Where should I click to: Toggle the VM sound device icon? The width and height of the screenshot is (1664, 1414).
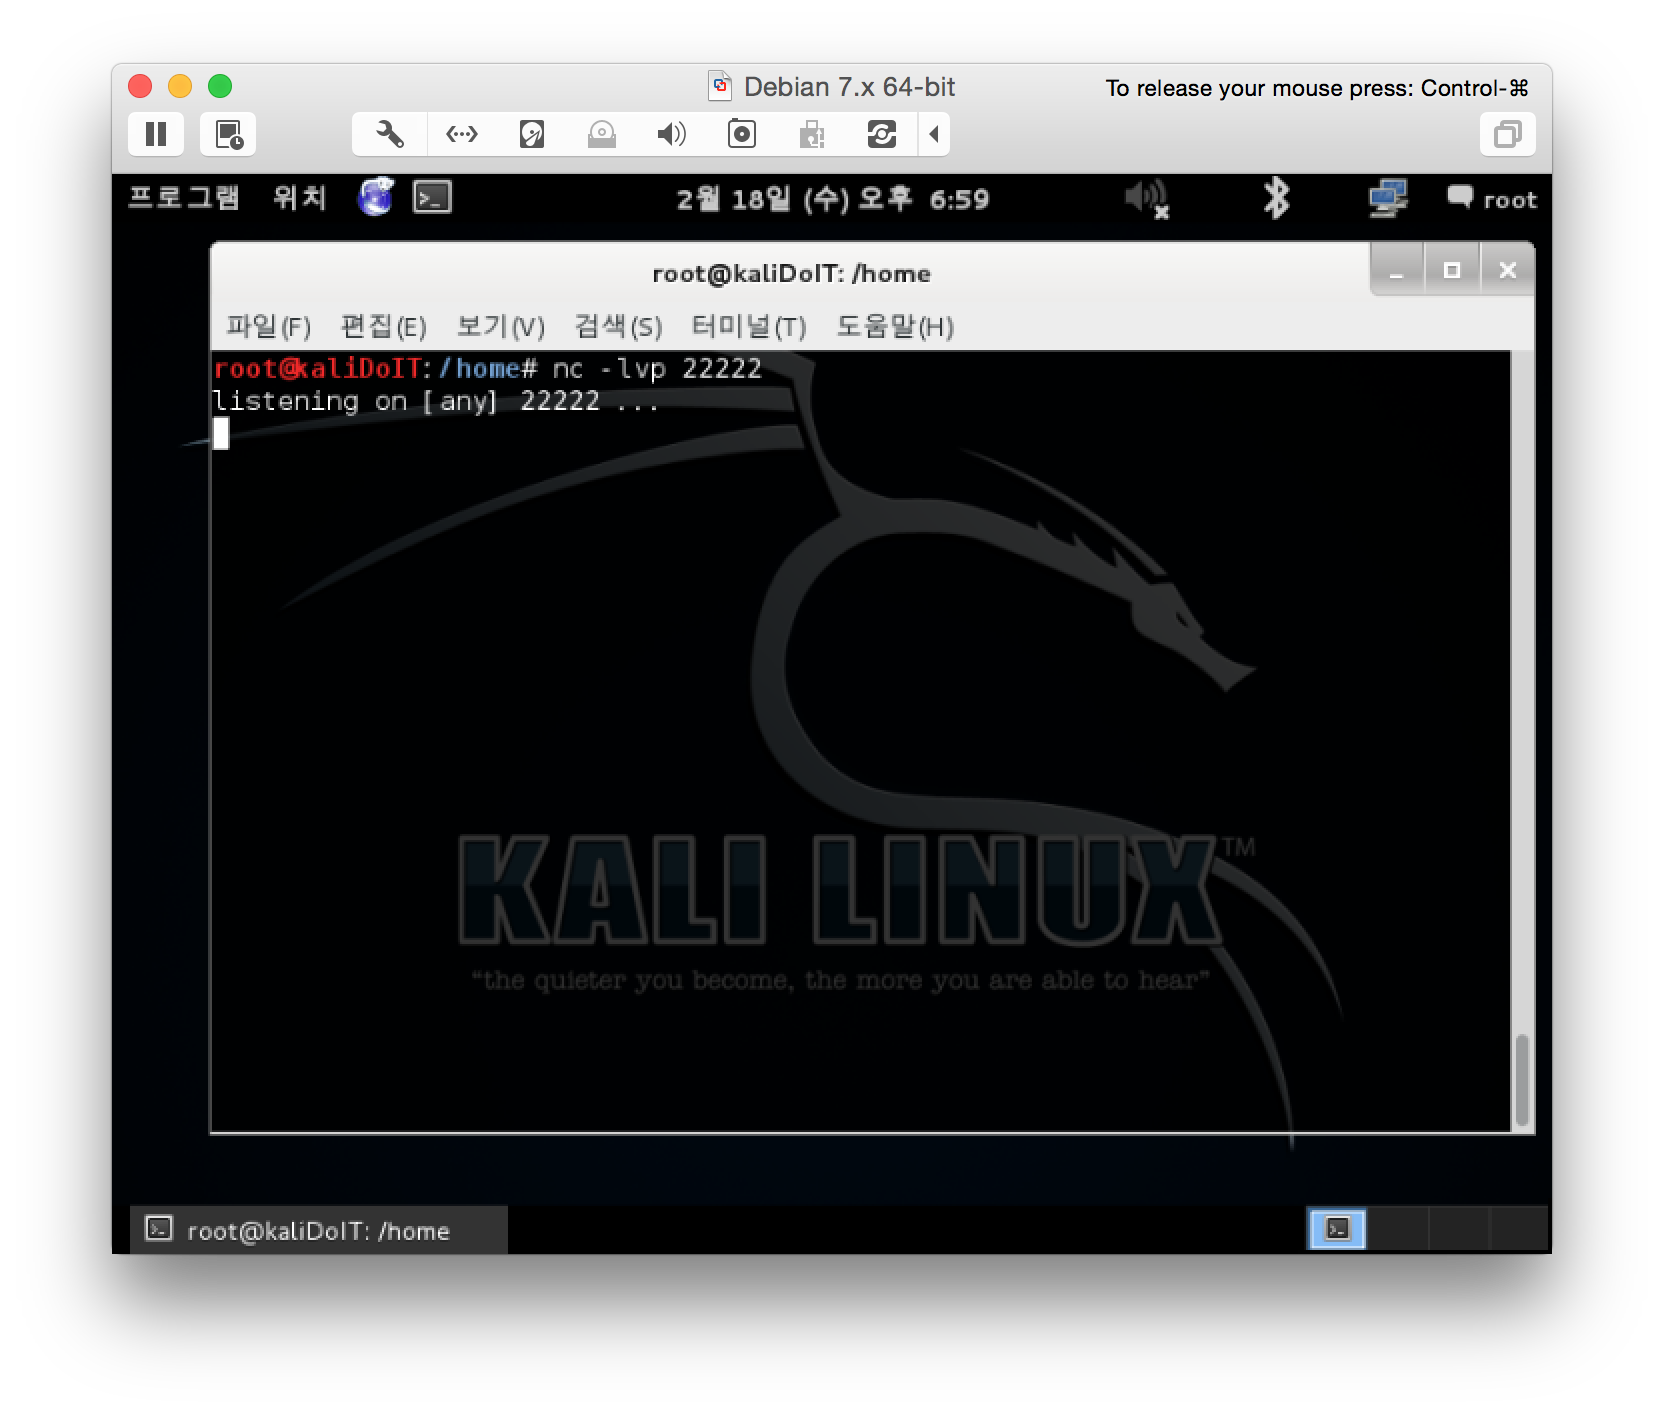point(672,134)
